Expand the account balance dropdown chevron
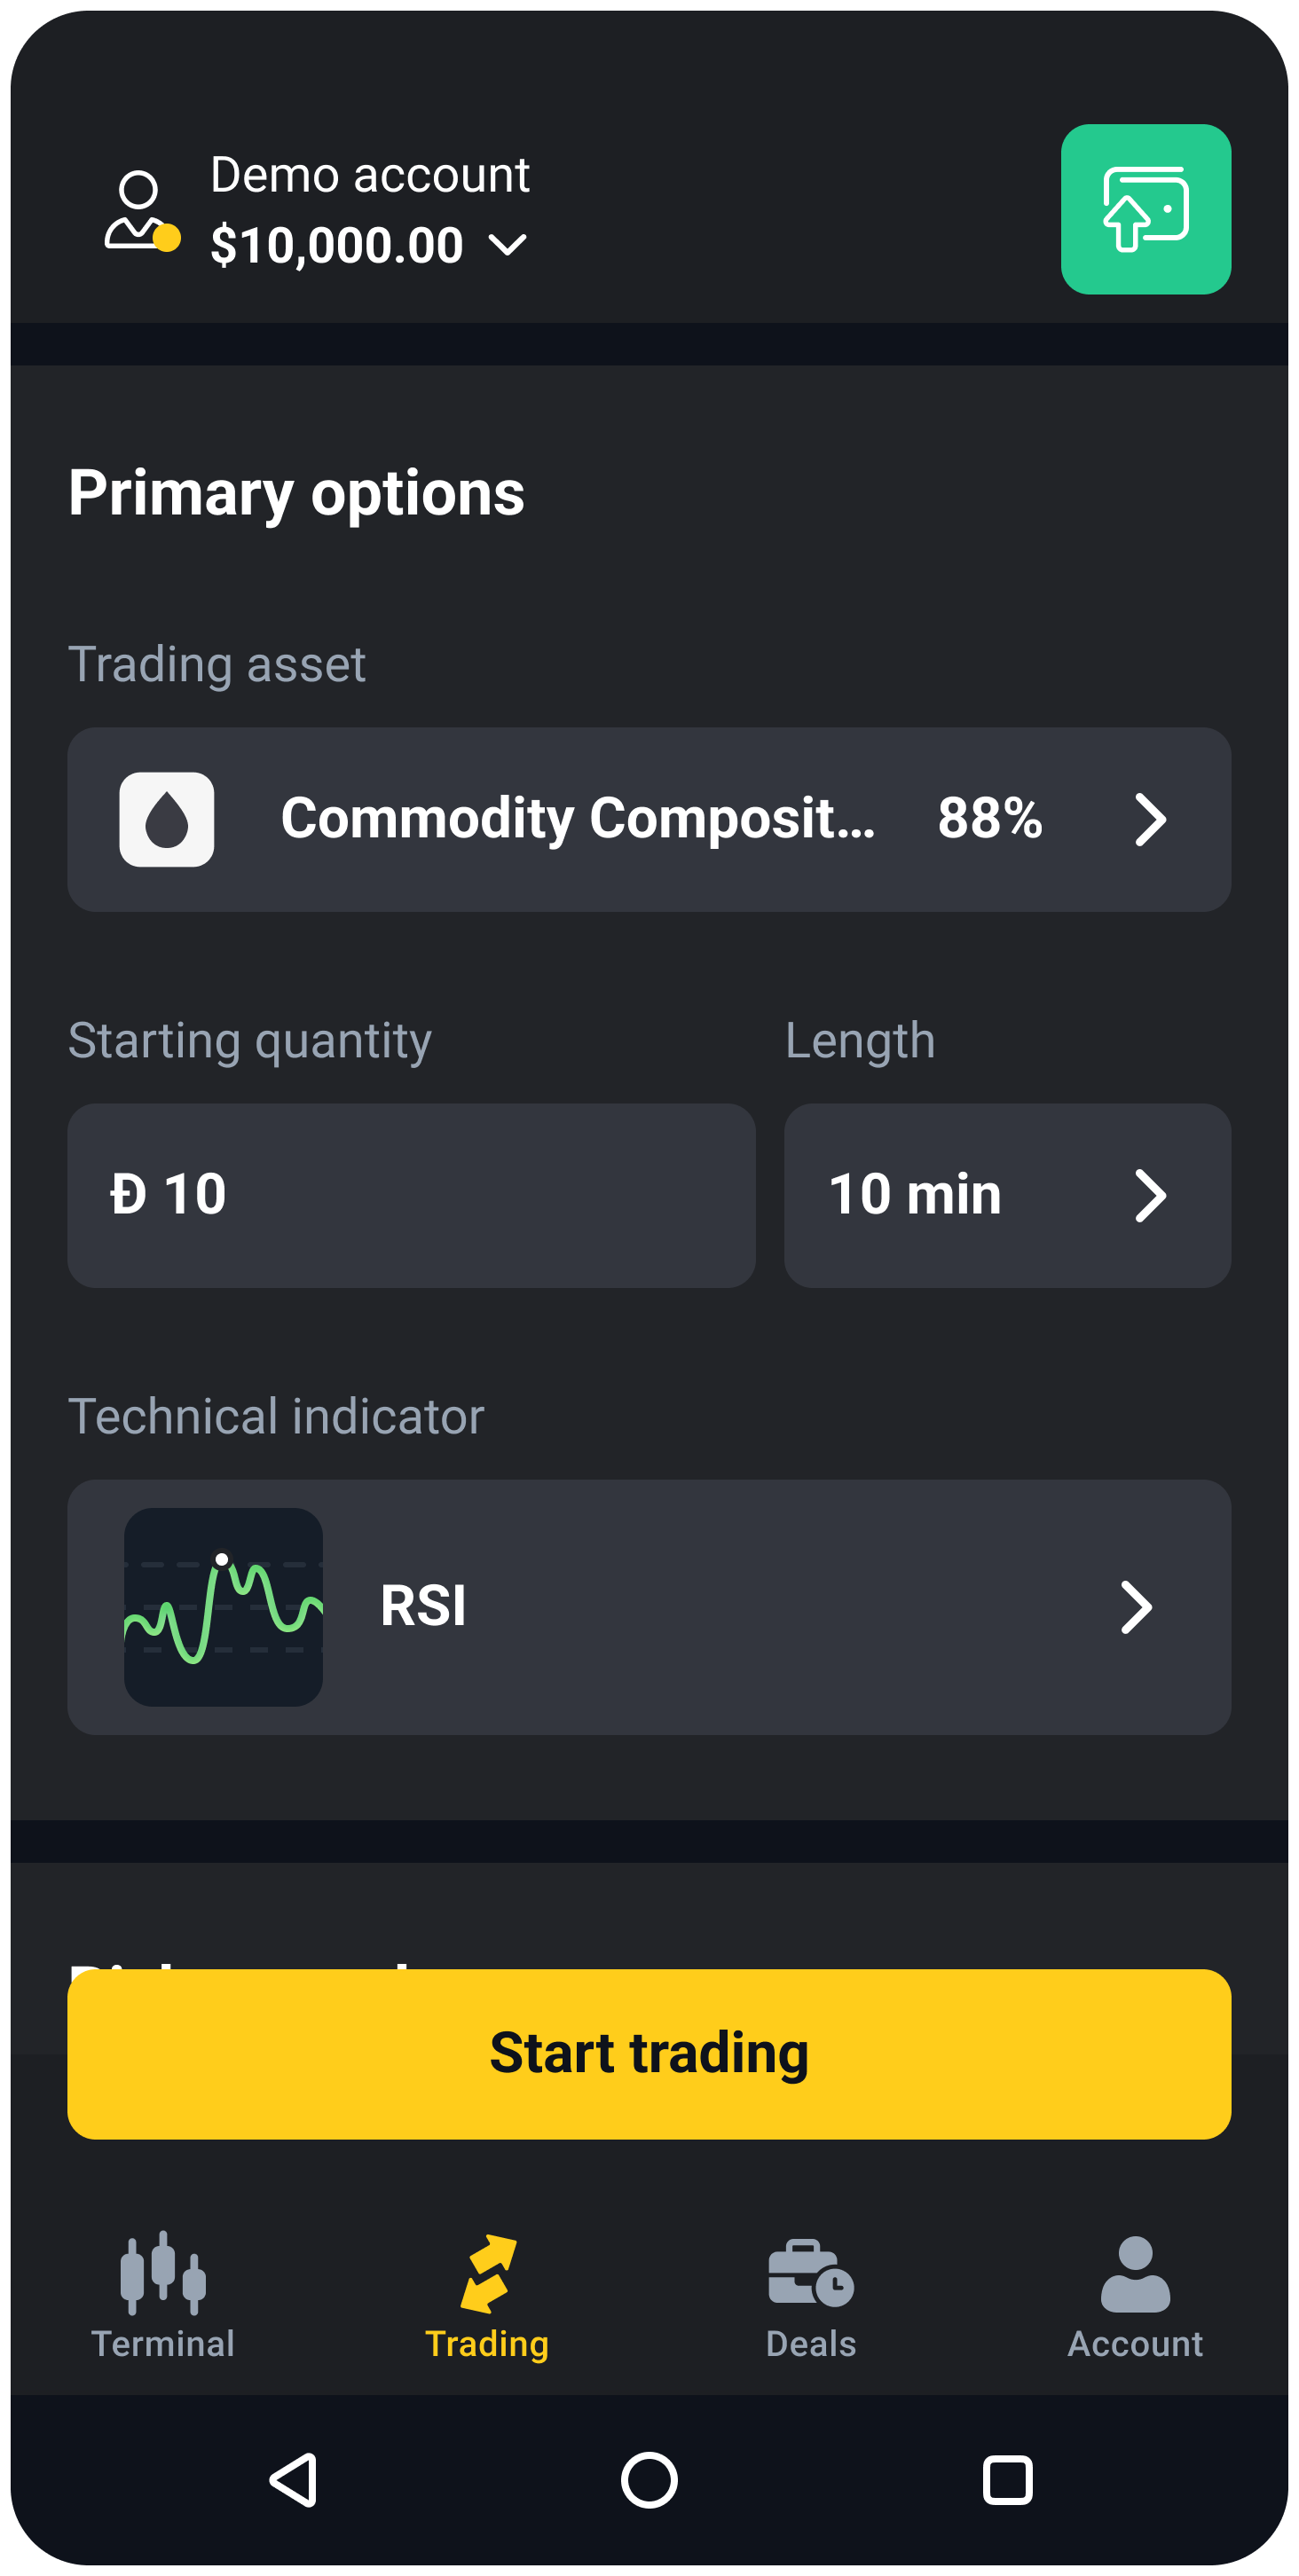 (508, 245)
